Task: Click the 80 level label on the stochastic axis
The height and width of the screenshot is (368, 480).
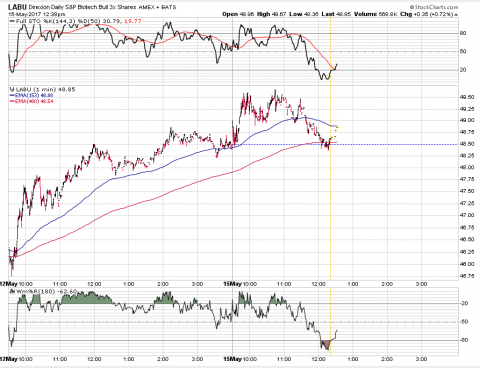Action: [x=463, y=33]
